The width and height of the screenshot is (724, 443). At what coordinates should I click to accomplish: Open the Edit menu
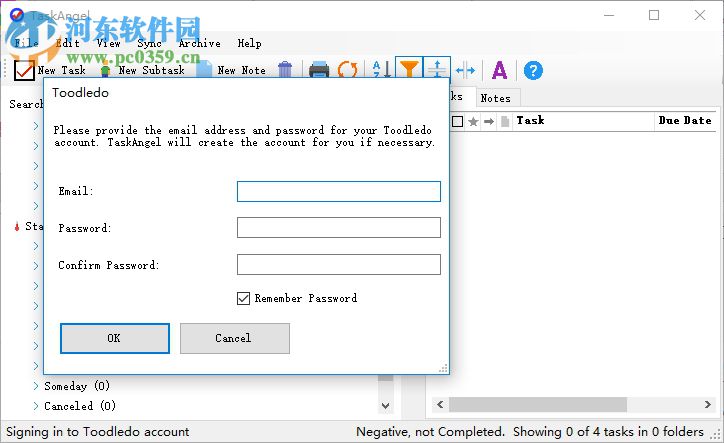[x=67, y=43]
